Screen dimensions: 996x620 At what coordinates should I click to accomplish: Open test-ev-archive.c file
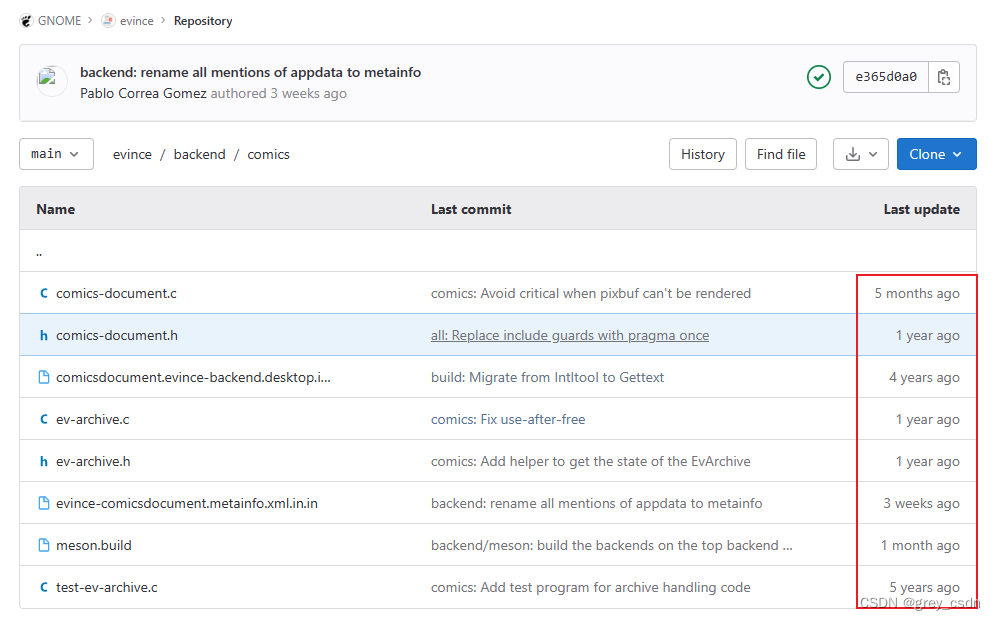pos(107,587)
